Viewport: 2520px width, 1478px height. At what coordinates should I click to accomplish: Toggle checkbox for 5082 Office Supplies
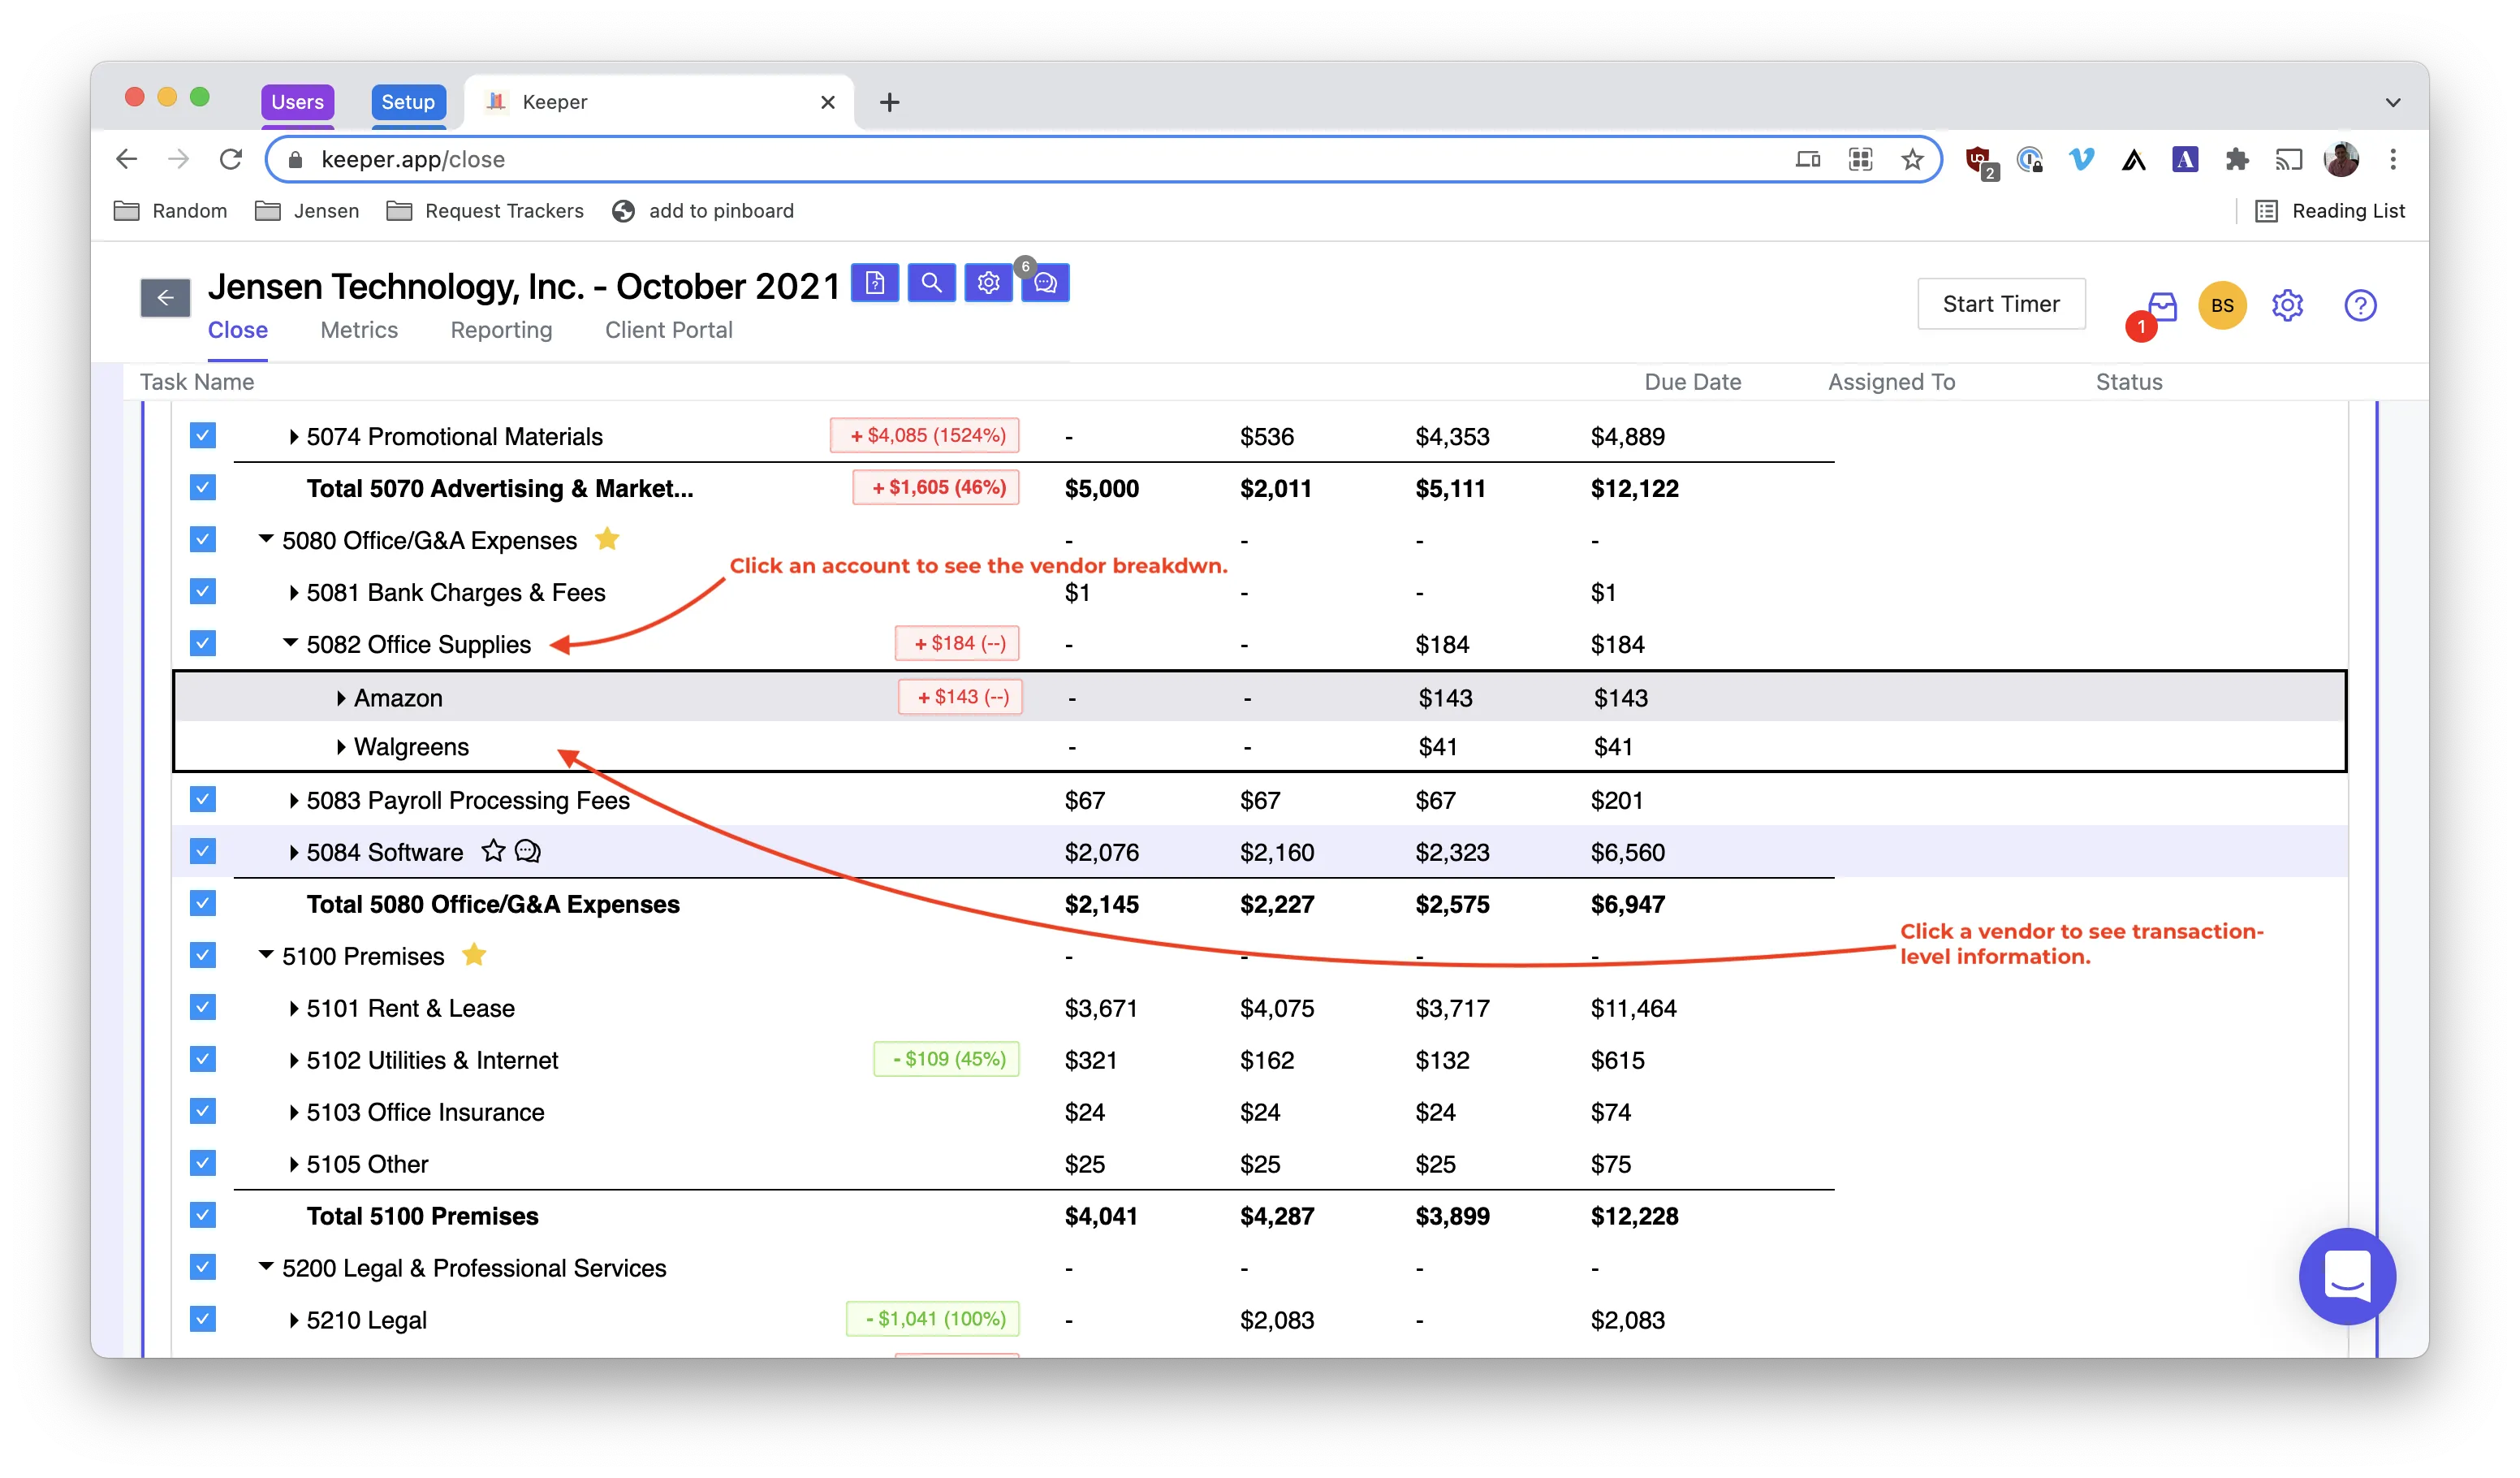coord(203,644)
